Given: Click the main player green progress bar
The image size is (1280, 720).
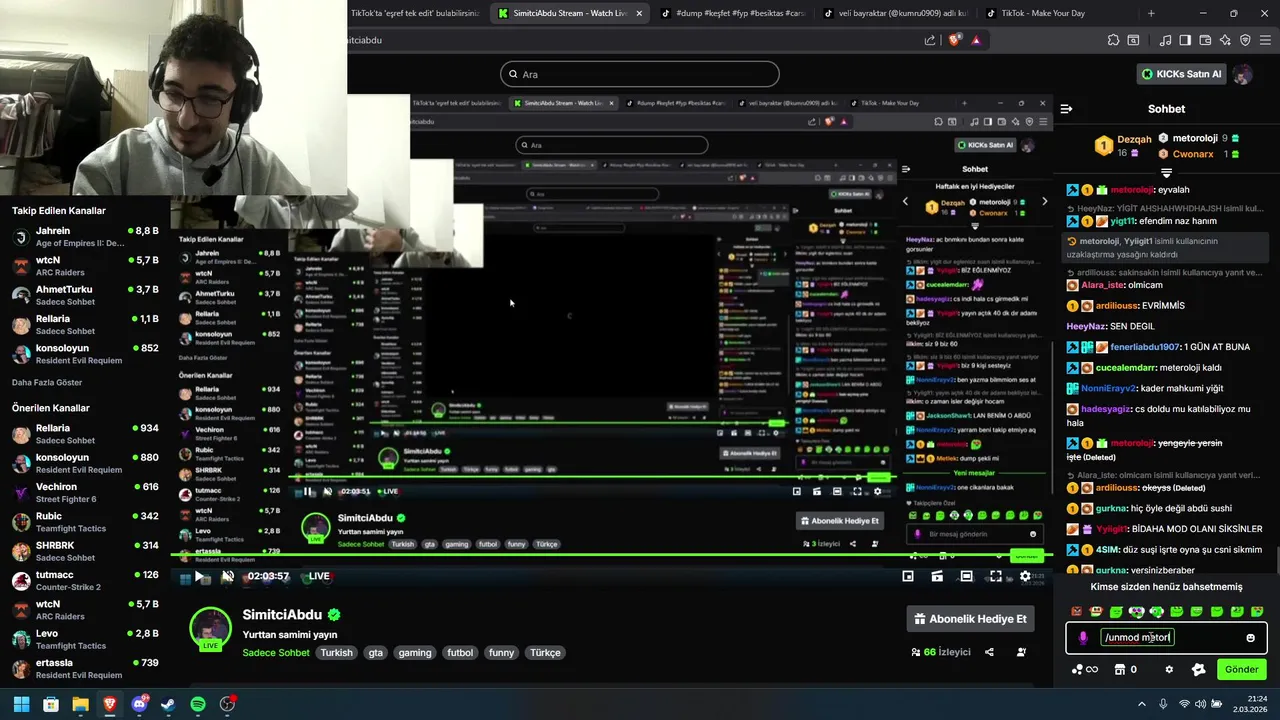Looking at the screenshot, I should coord(610,555).
